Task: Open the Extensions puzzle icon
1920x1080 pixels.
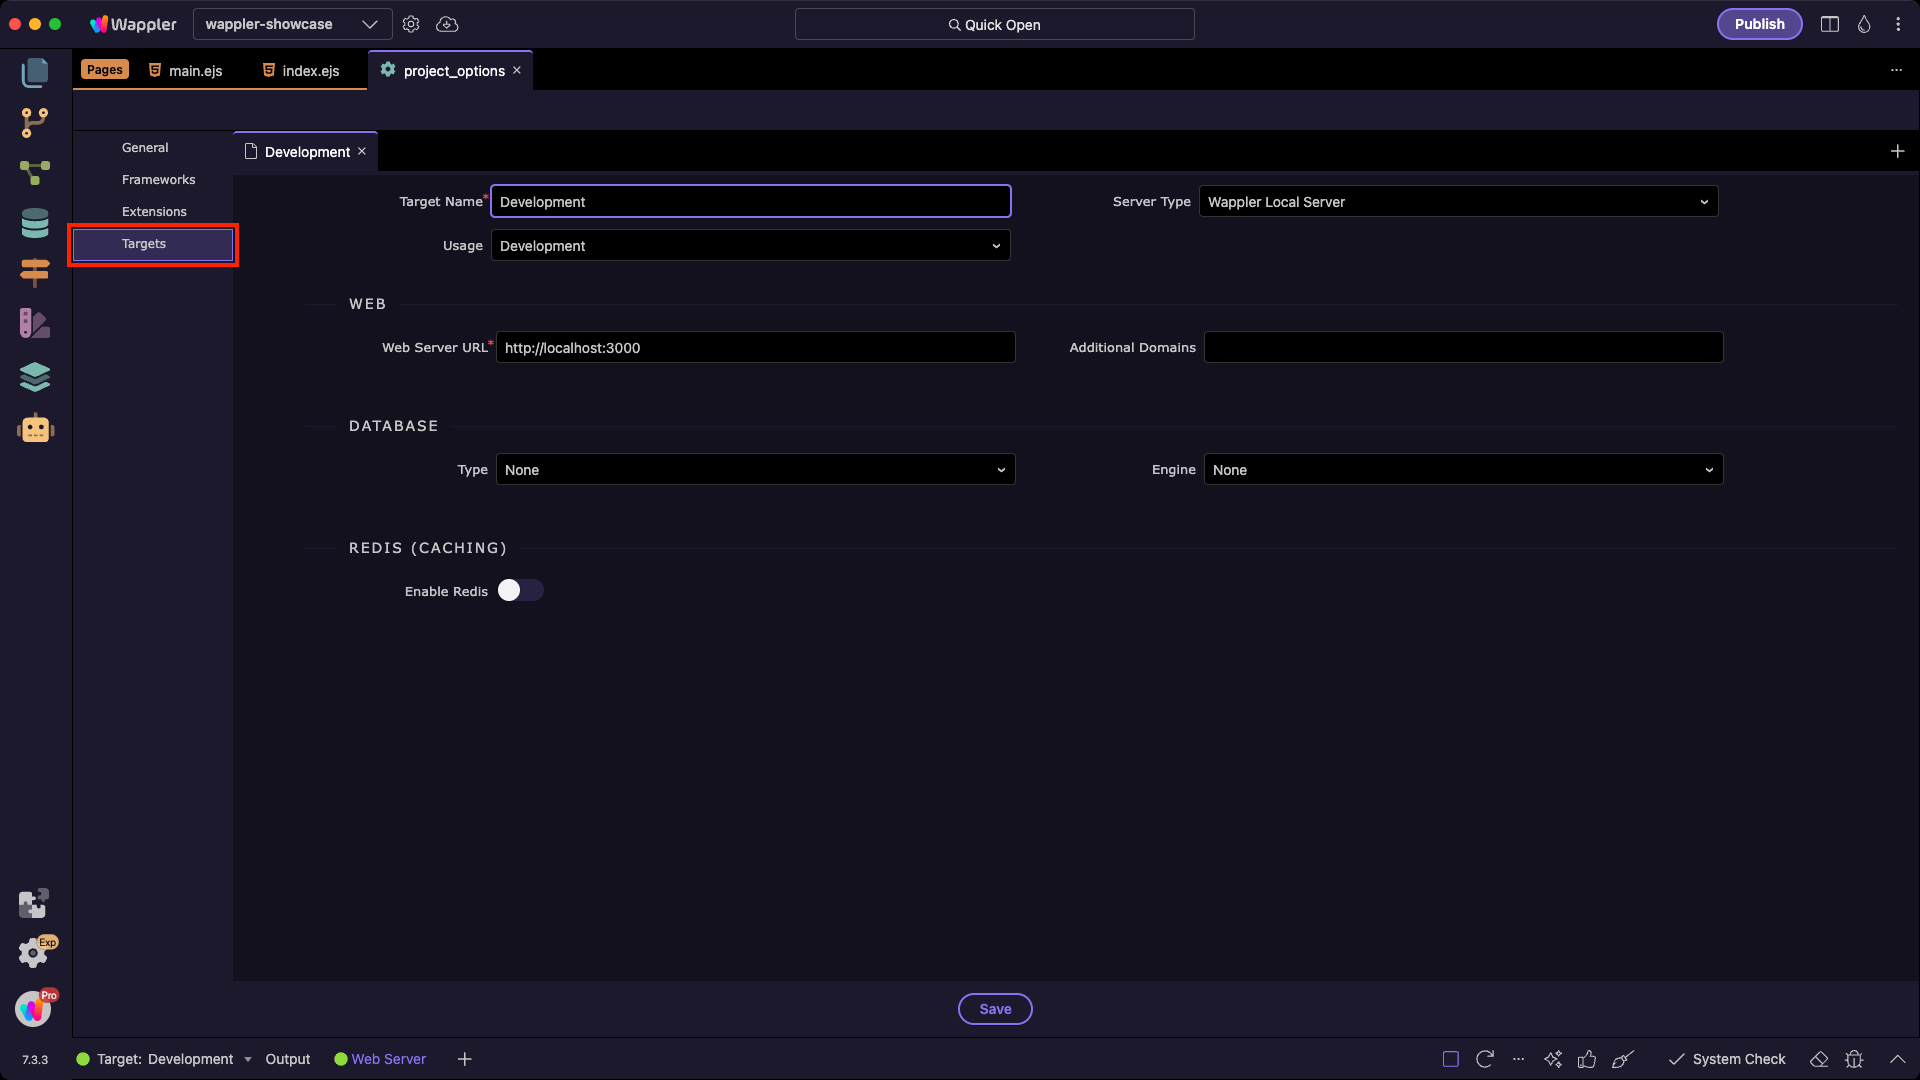Action: coord(33,904)
